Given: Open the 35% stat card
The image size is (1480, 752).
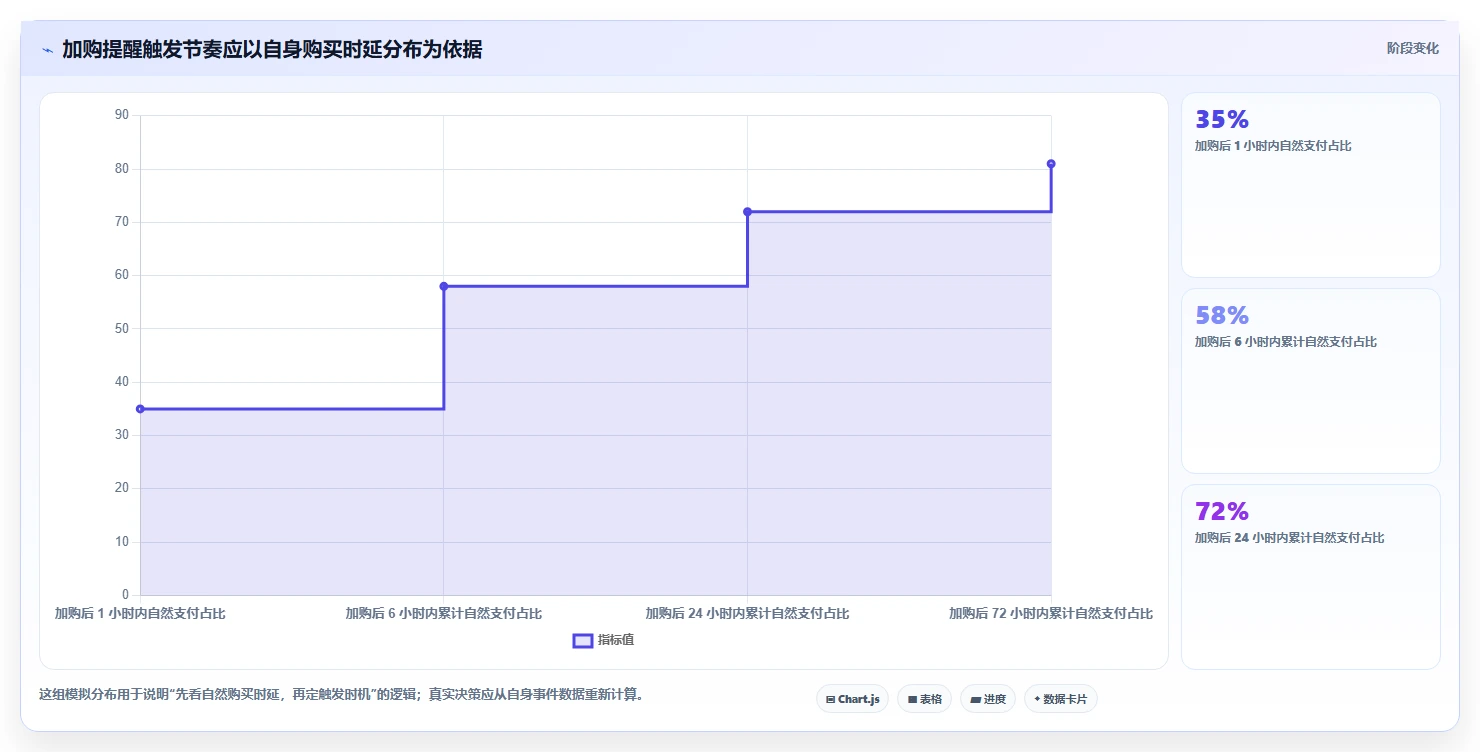Looking at the screenshot, I should 1311,185.
